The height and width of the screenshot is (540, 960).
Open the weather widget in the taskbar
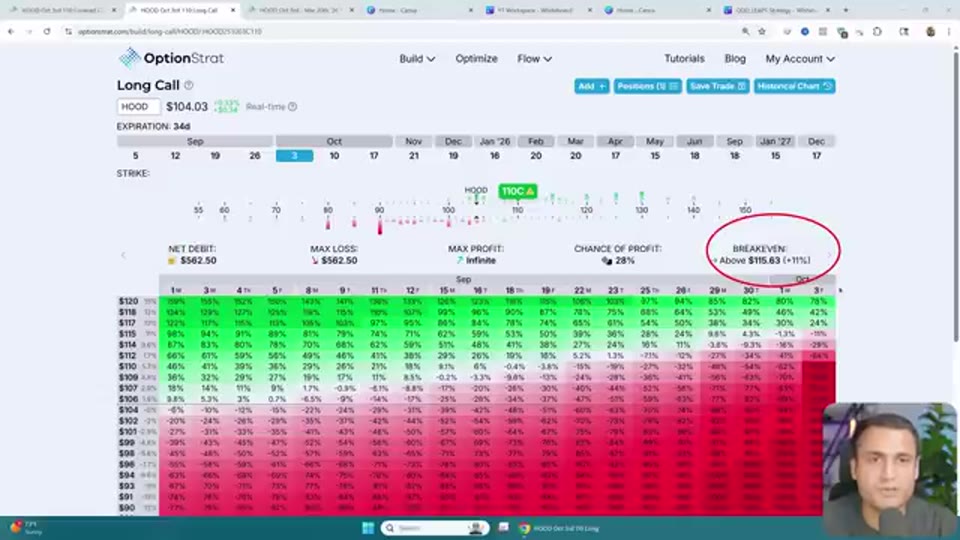pos(24,528)
